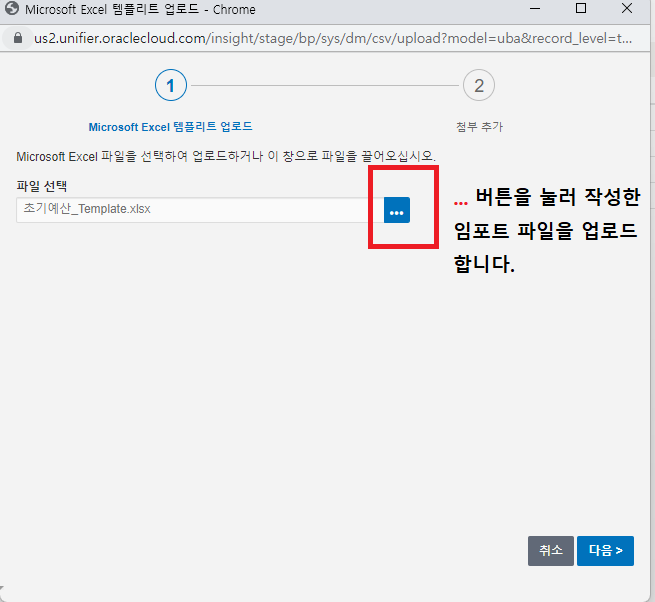Click the red ellipsis in the annotation text

click(461, 200)
